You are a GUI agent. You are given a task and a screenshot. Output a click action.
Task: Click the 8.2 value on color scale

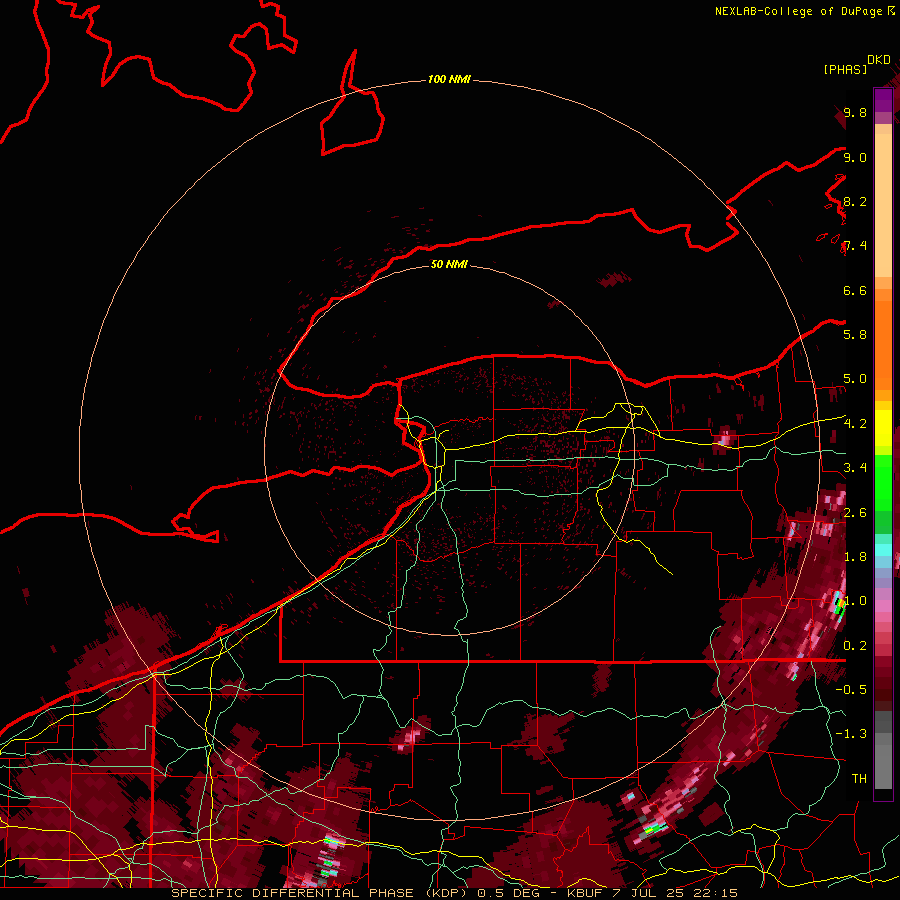point(855,202)
